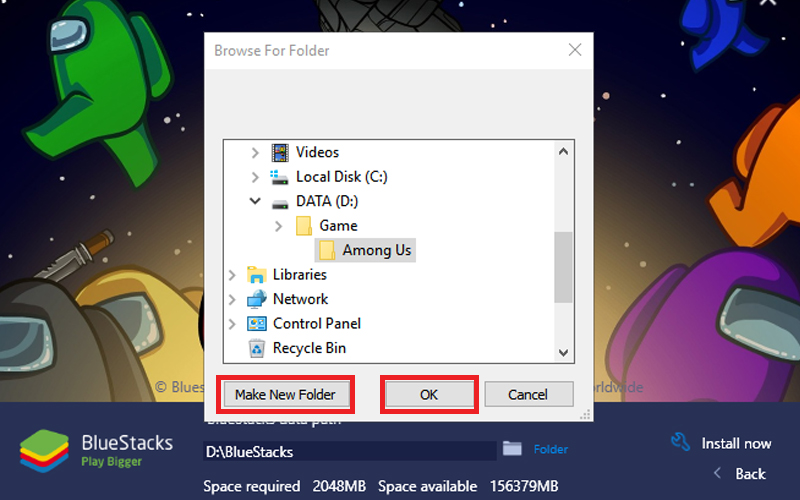800x500 pixels.
Task: Select the Libraries label
Action: point(299,274)
